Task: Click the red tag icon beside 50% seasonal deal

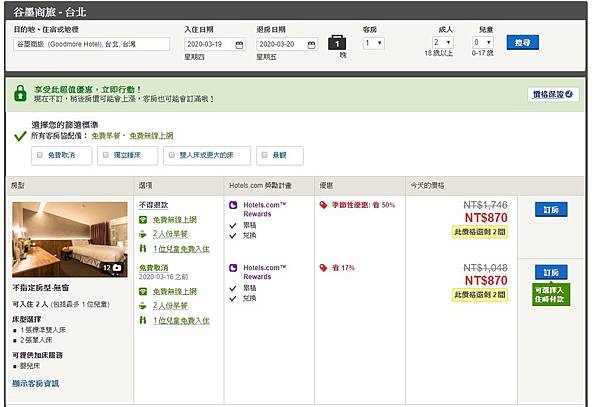Action: (x=323, y=205)
